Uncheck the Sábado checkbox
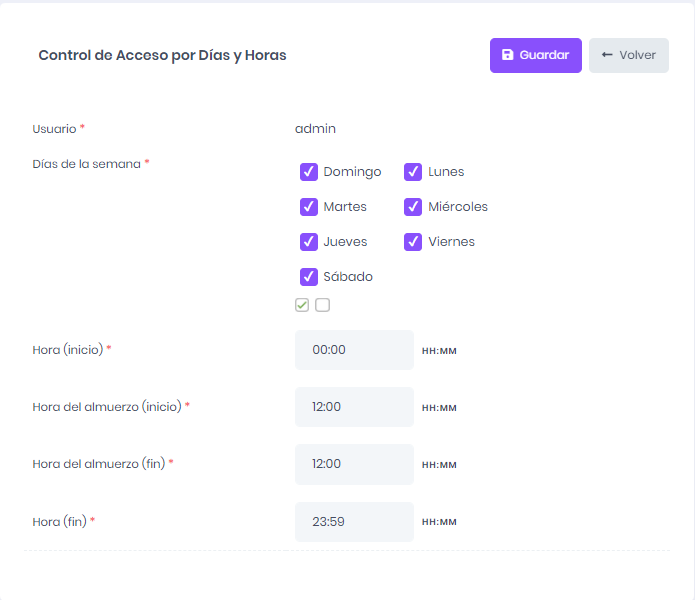Screen dimensions: 695x600 (309, 277)
